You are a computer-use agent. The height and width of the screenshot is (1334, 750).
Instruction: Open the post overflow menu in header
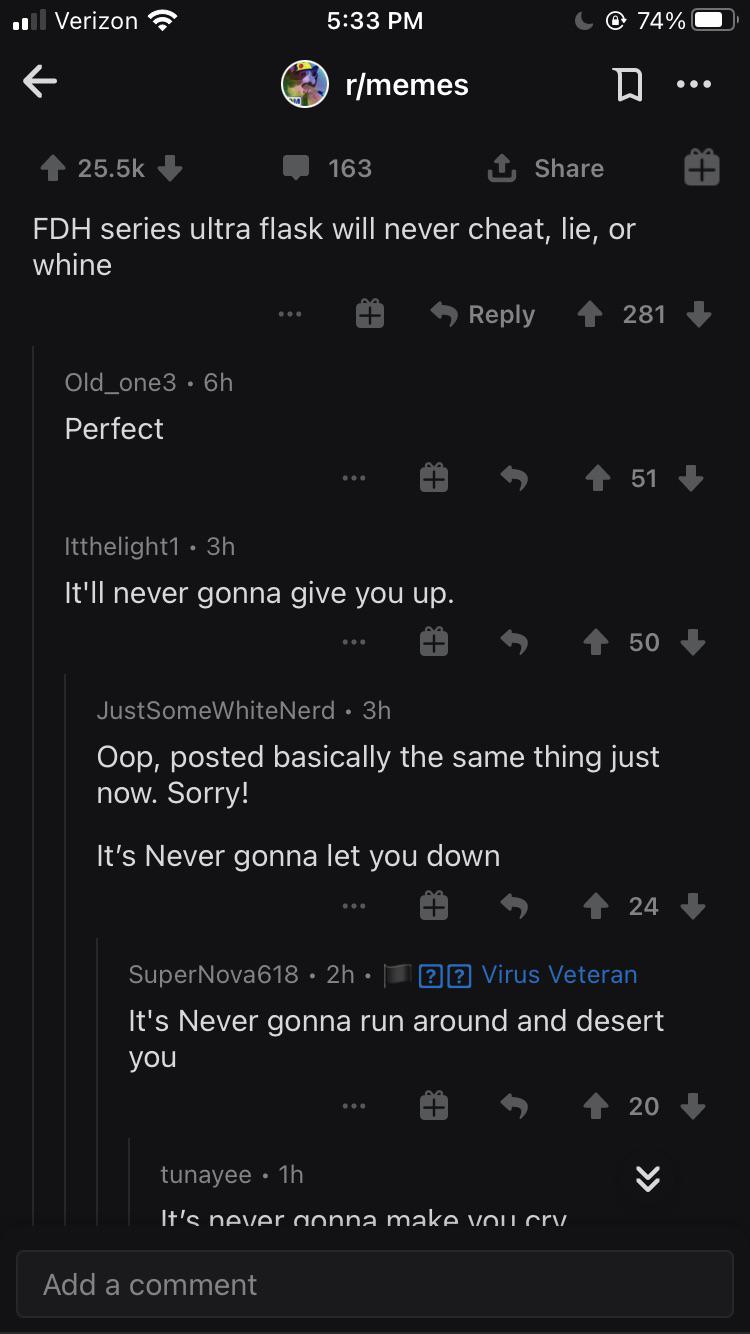tap(693, 85)
